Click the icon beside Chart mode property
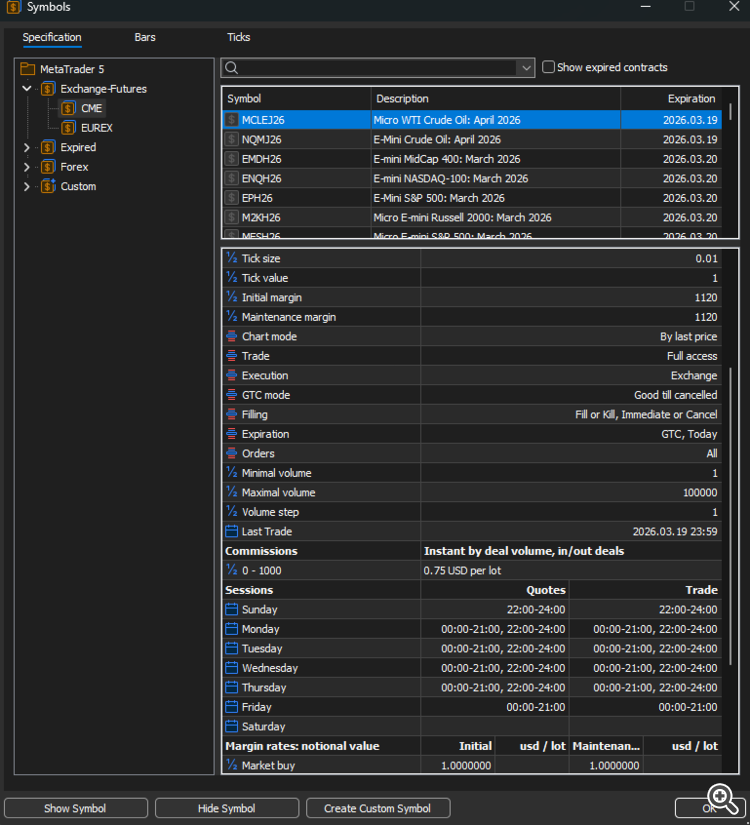Screen dimensions: 750x825 (232, 337)
